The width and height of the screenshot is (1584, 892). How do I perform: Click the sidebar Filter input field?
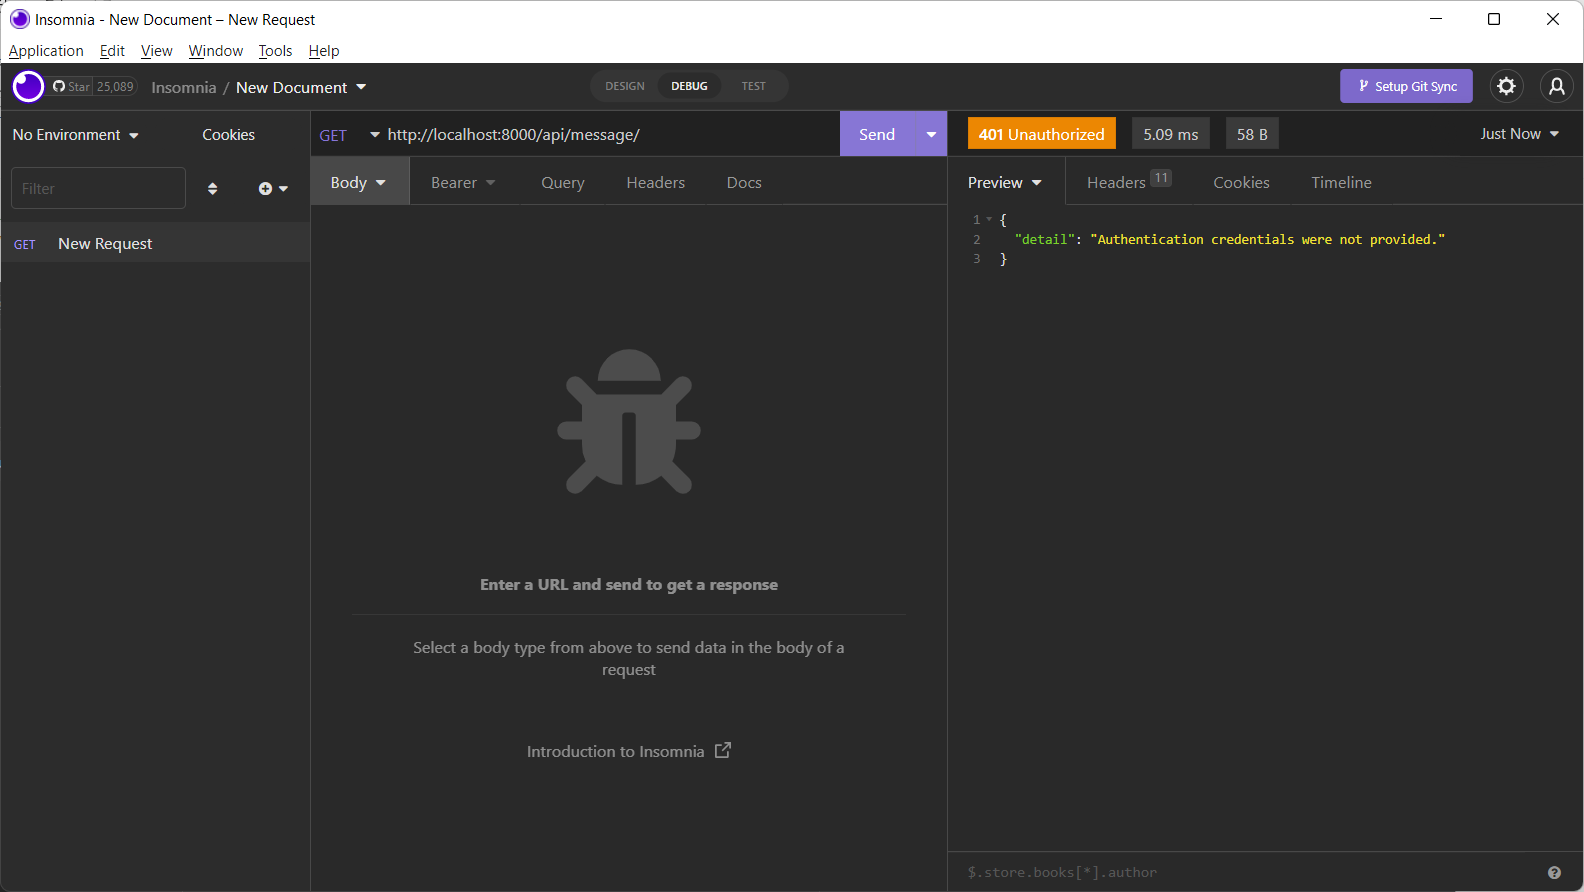pyautogui.click(x=98, y=188)
